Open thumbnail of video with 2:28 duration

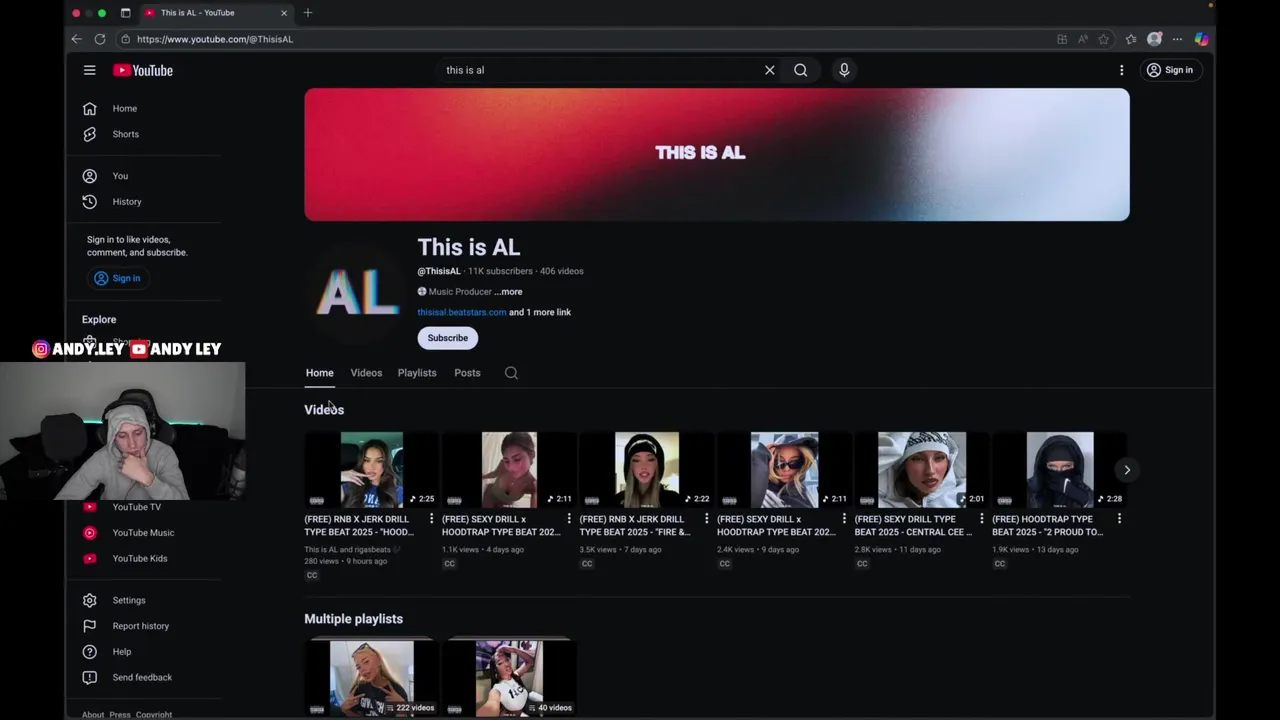[1060, 470]
